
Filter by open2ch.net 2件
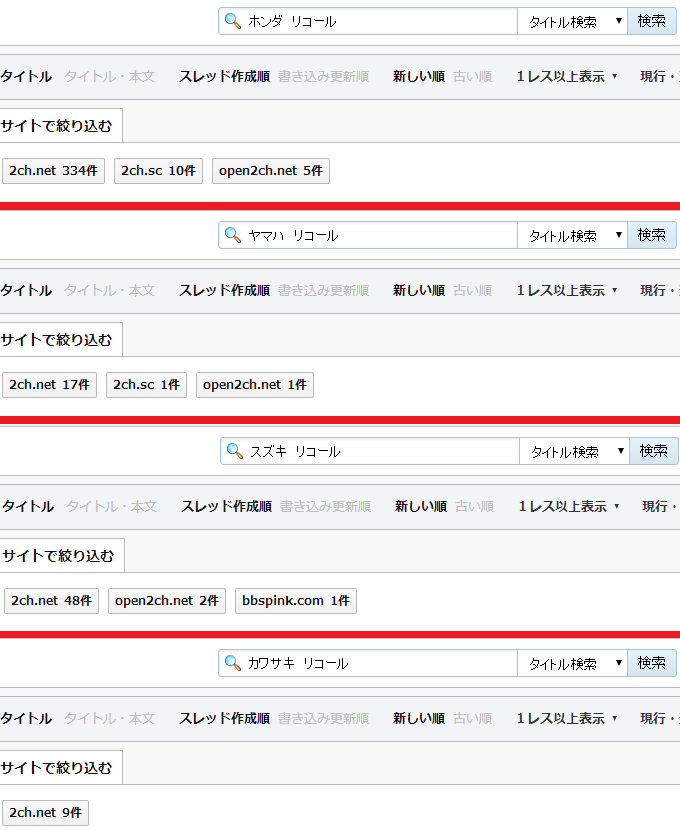point(167,601)
